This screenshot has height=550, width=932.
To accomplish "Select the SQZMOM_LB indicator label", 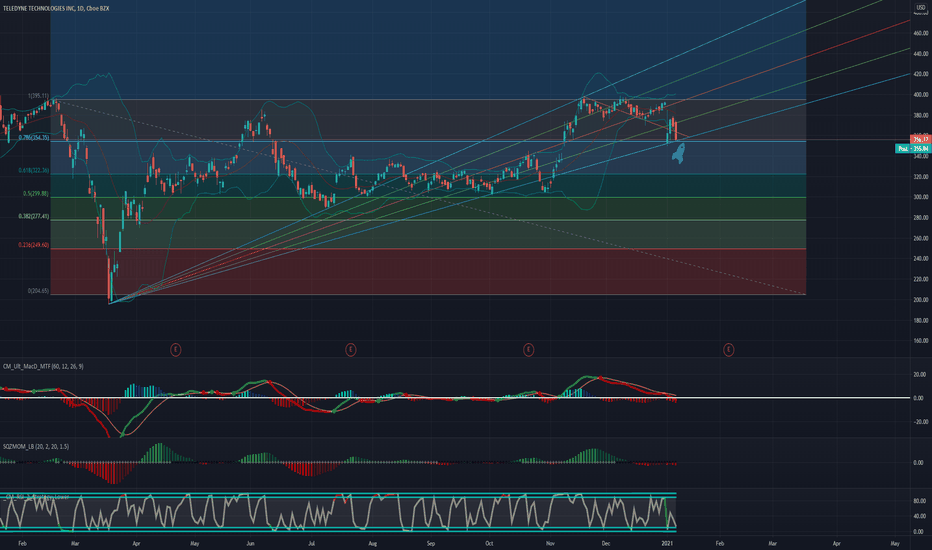I will pyautogui.click(x=36, y=446).
